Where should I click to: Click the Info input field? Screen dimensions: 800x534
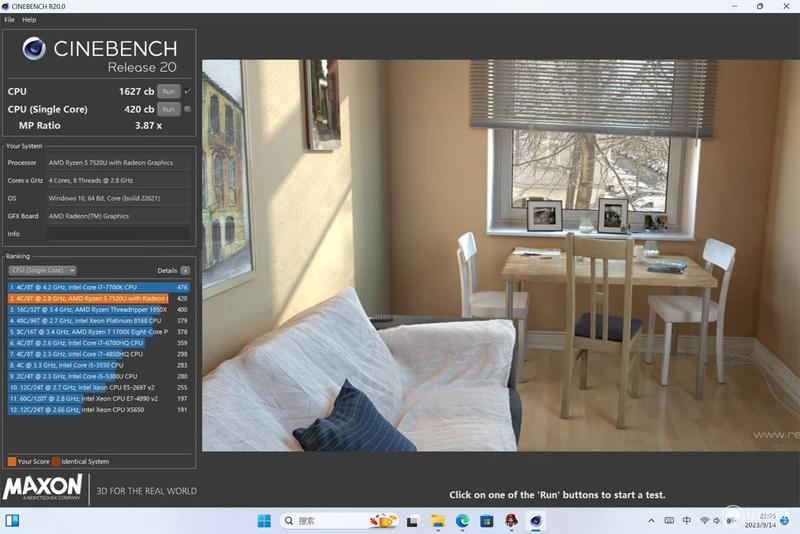[118, 234]
